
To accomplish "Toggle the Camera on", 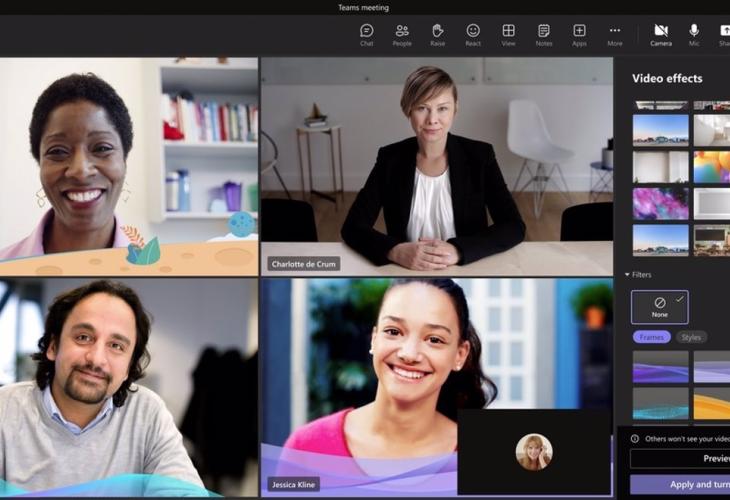I will click(x=661, y=34).
